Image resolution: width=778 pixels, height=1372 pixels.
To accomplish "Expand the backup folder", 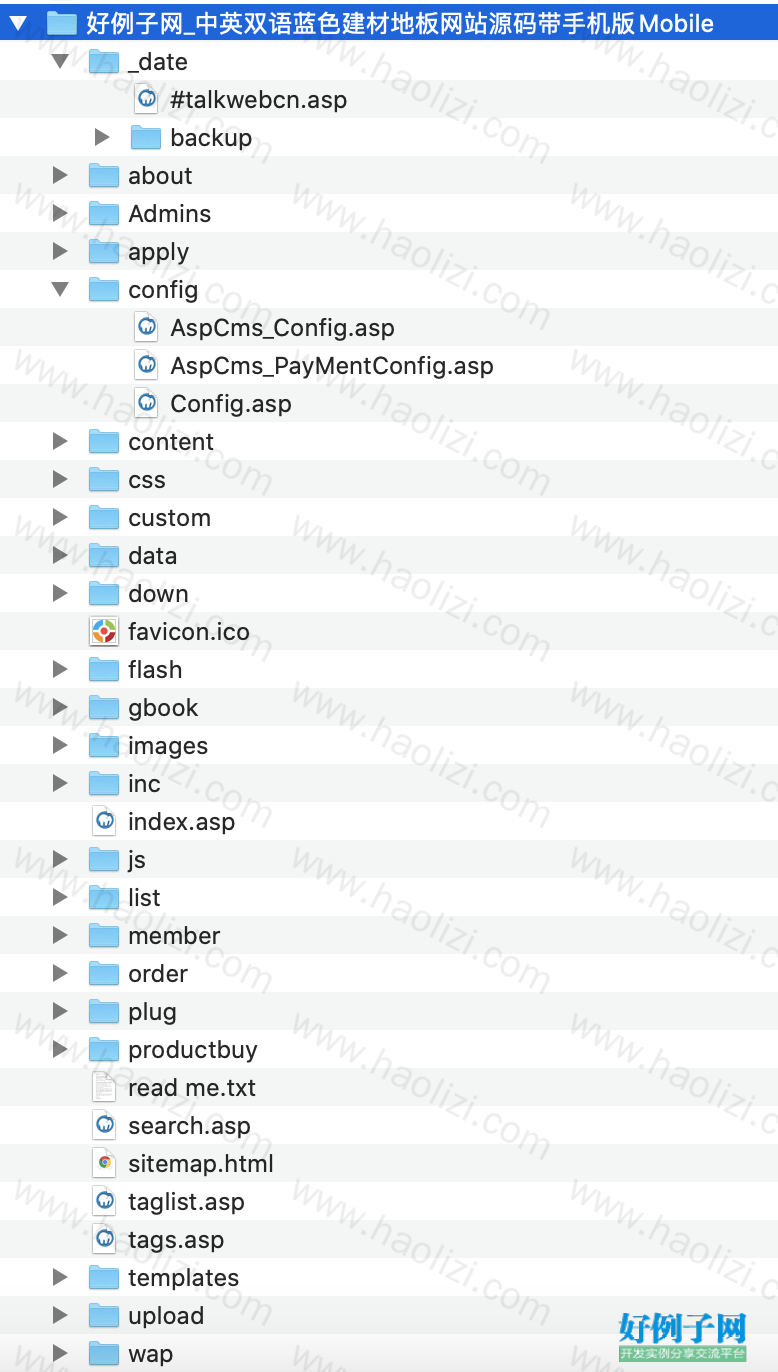I will (x=101, y=137).
